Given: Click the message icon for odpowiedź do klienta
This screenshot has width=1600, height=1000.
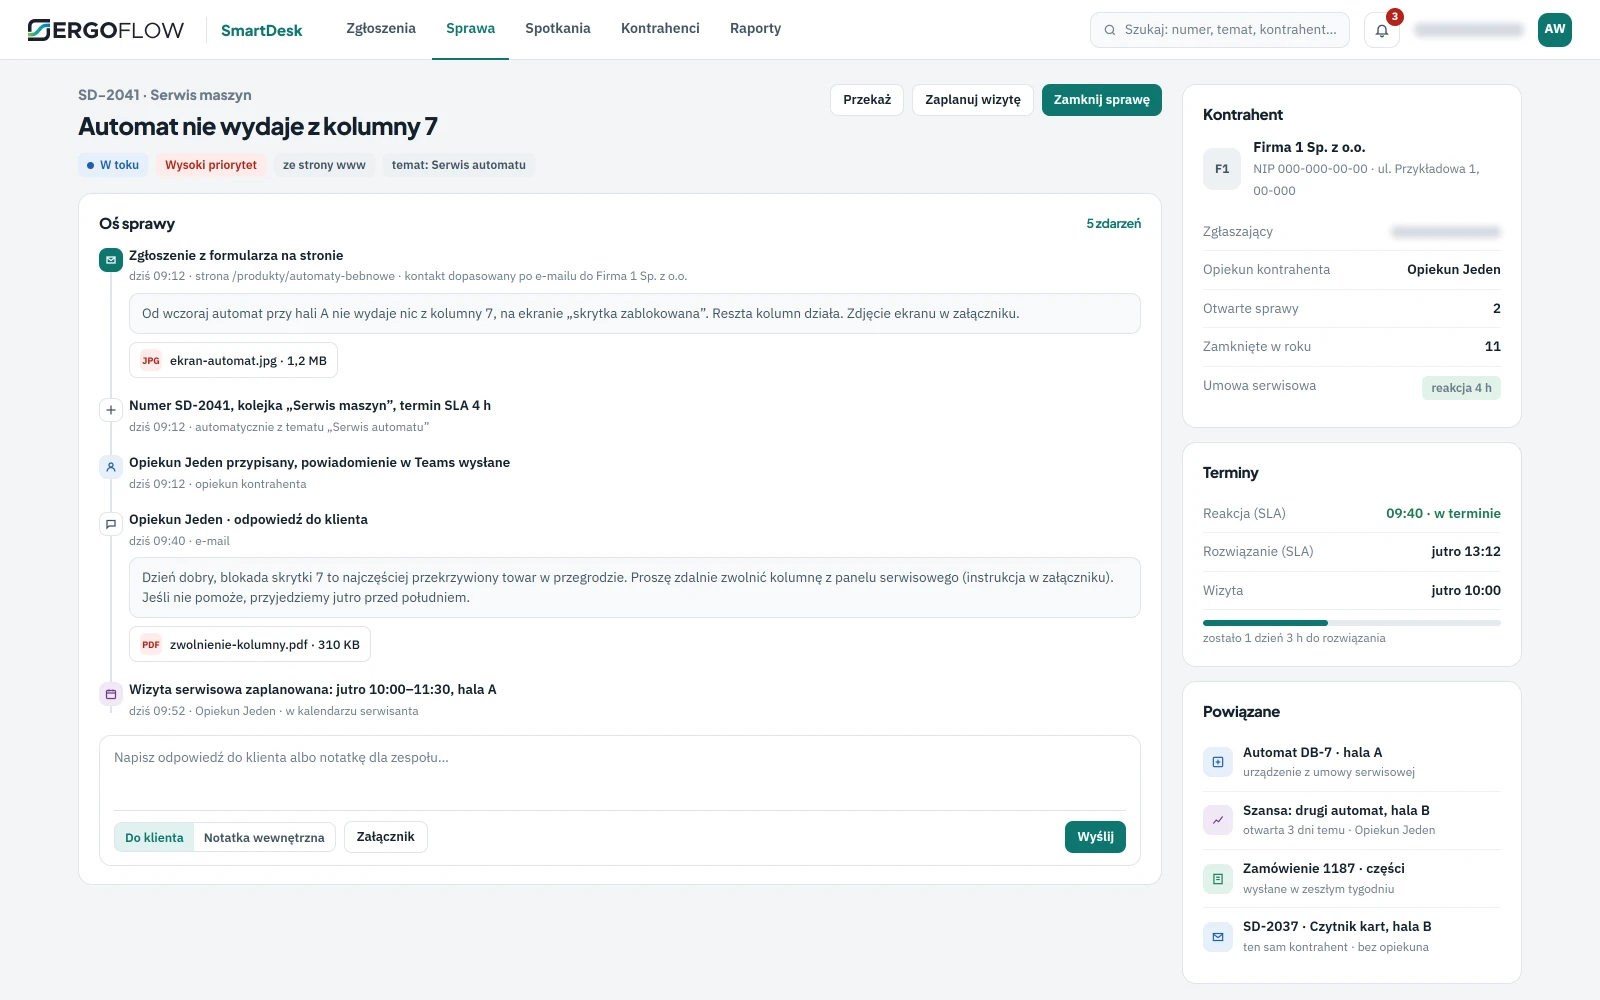Looking at the screenshot, I should pos(111,524).
